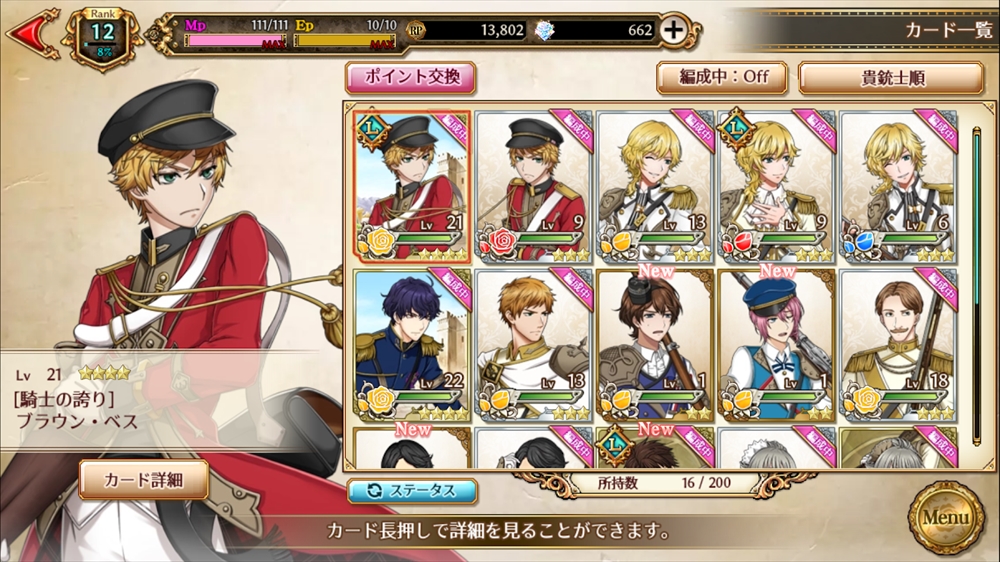Viewport: 1000px width, 562px height.
Task: Tap the red back arrow
Action: (31, 33)
